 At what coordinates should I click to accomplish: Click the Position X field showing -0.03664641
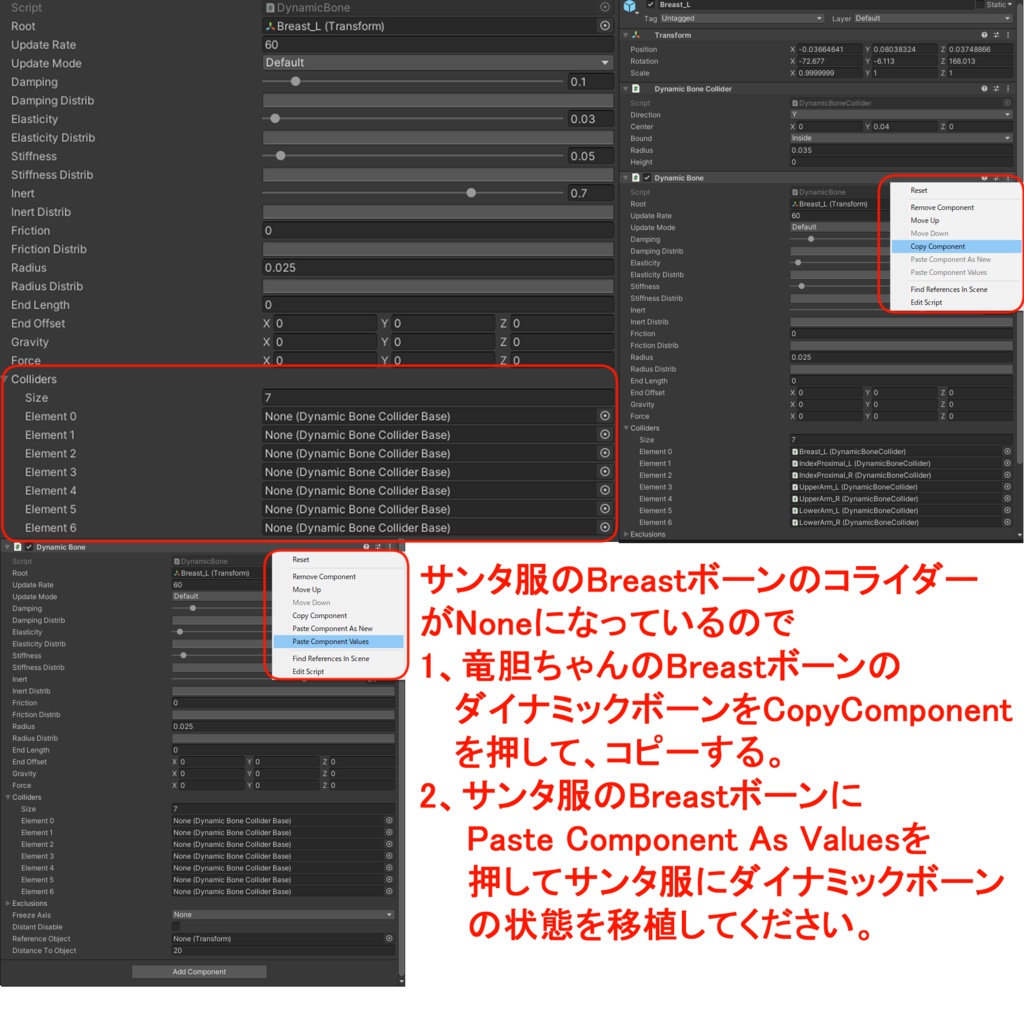pos(829,49)
